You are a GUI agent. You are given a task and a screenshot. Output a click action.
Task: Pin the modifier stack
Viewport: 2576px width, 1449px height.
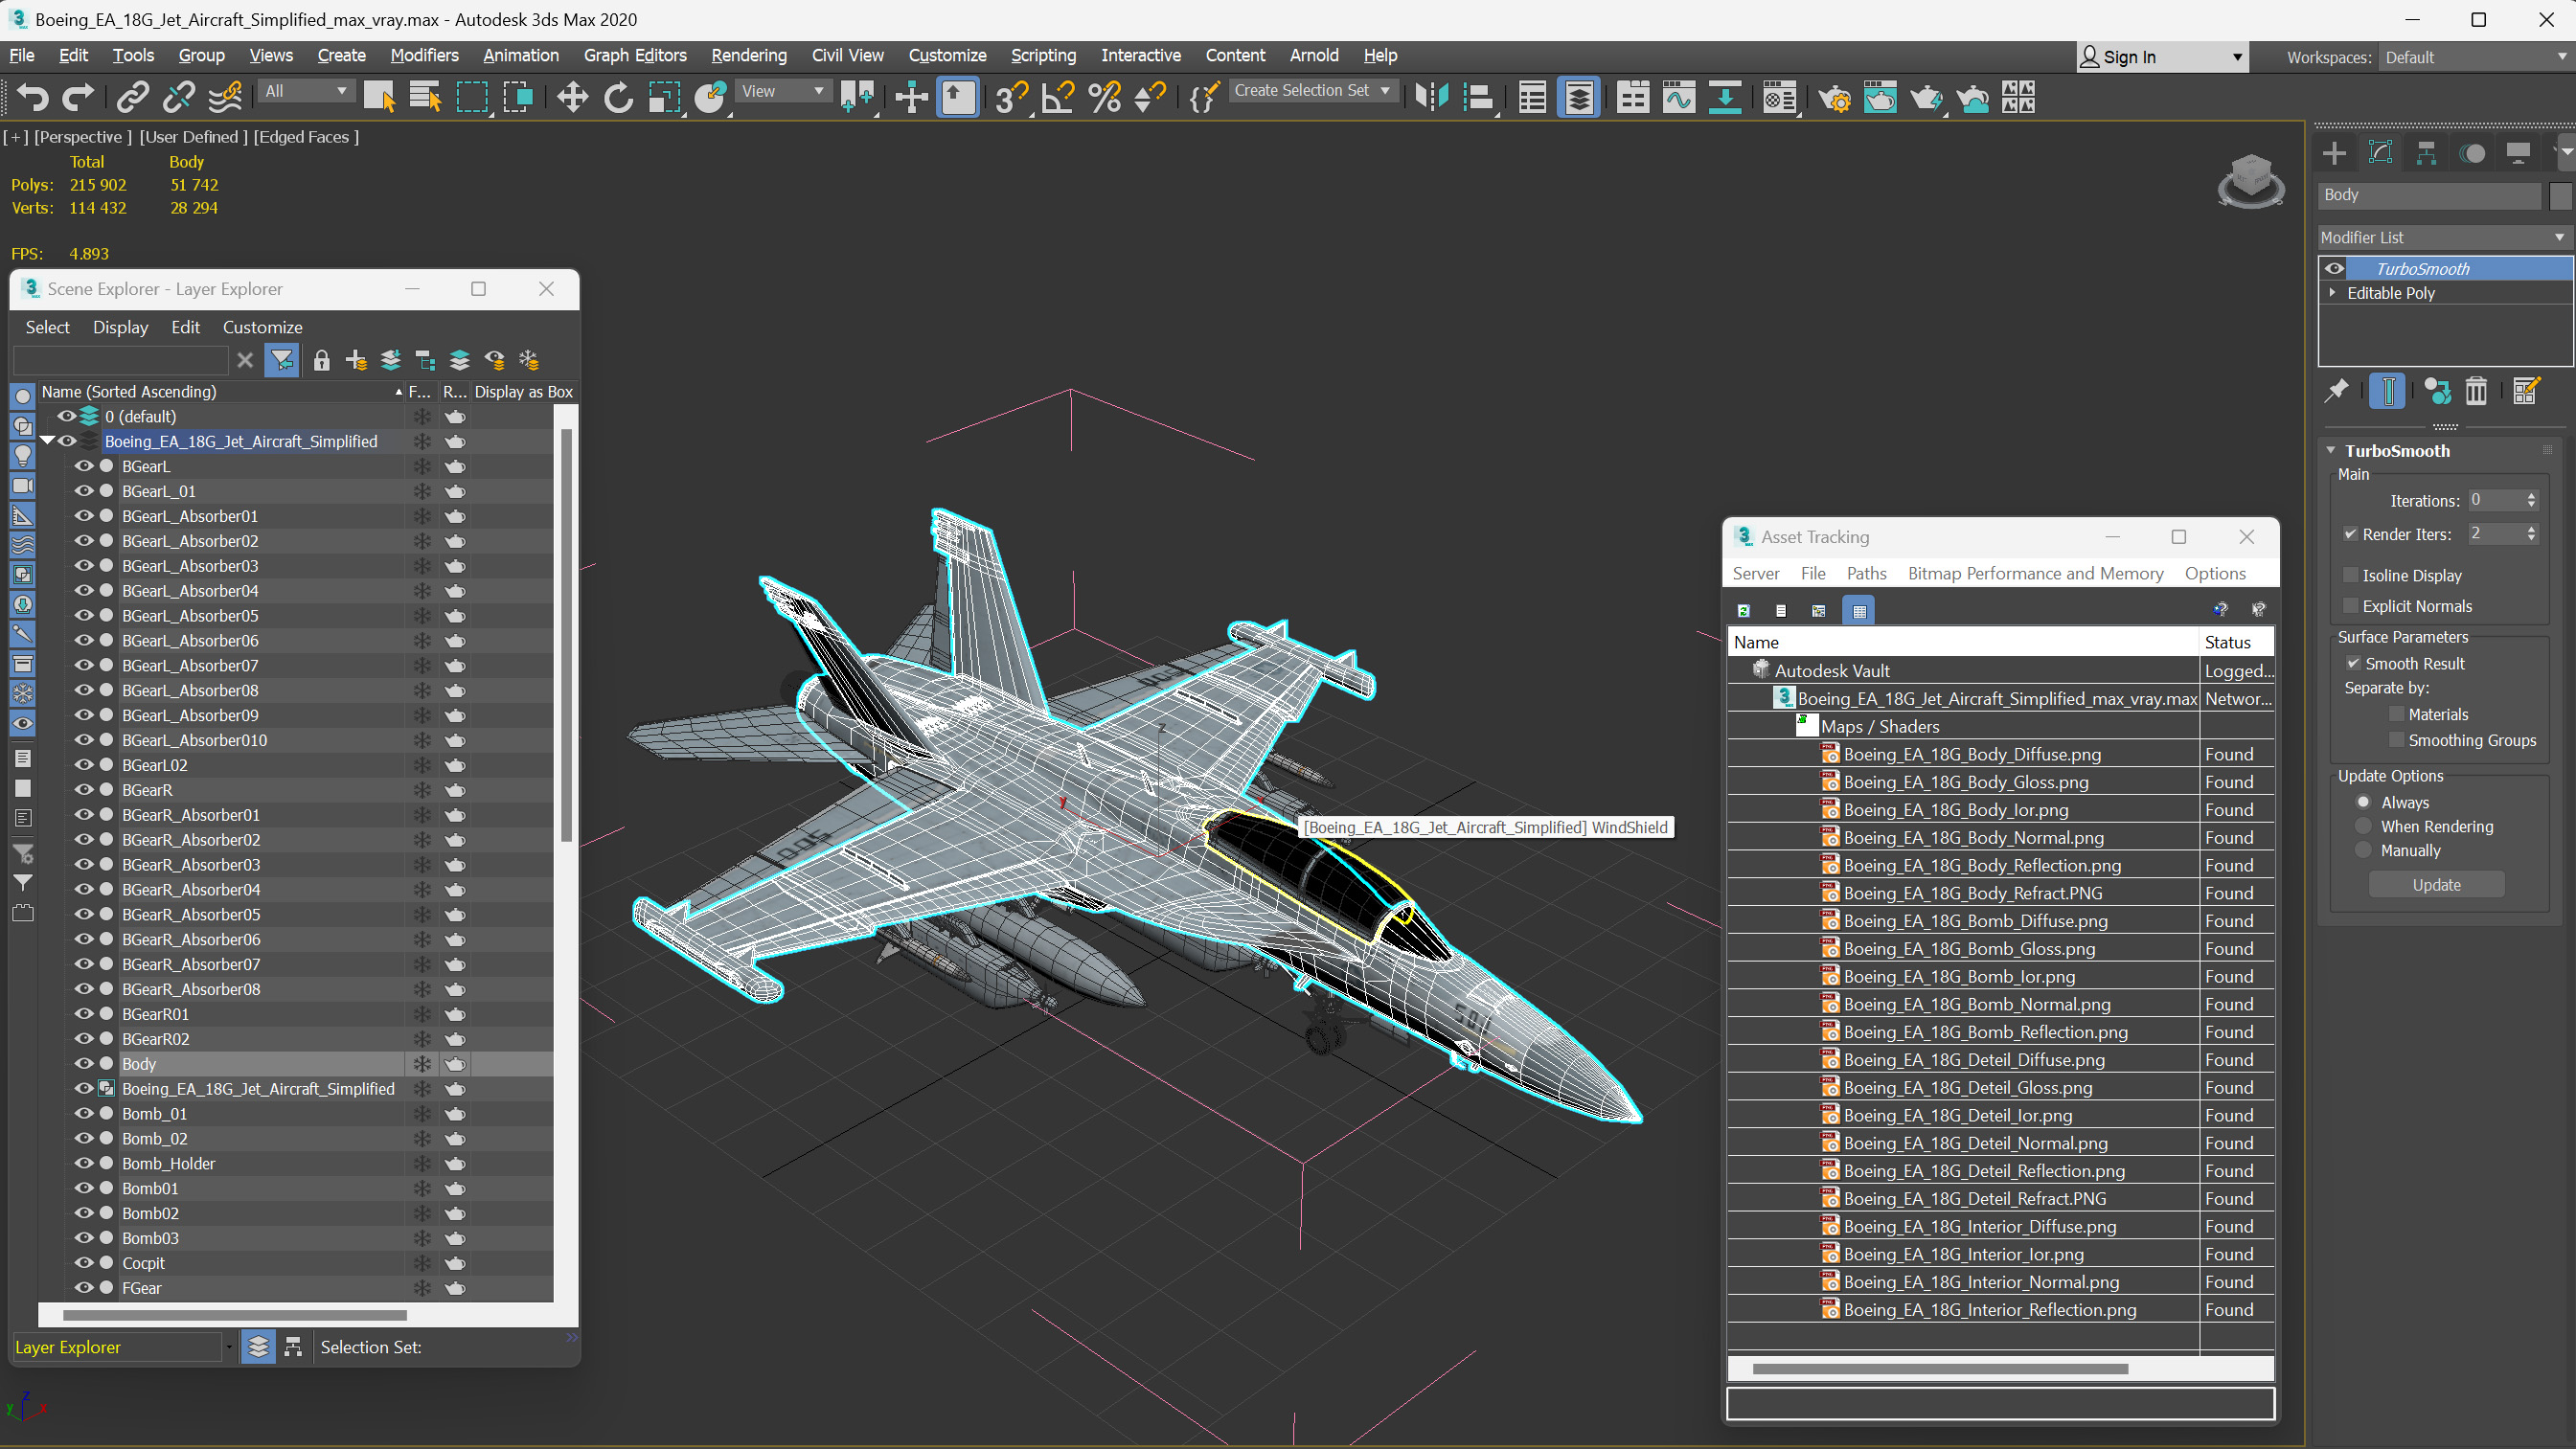2336,391
